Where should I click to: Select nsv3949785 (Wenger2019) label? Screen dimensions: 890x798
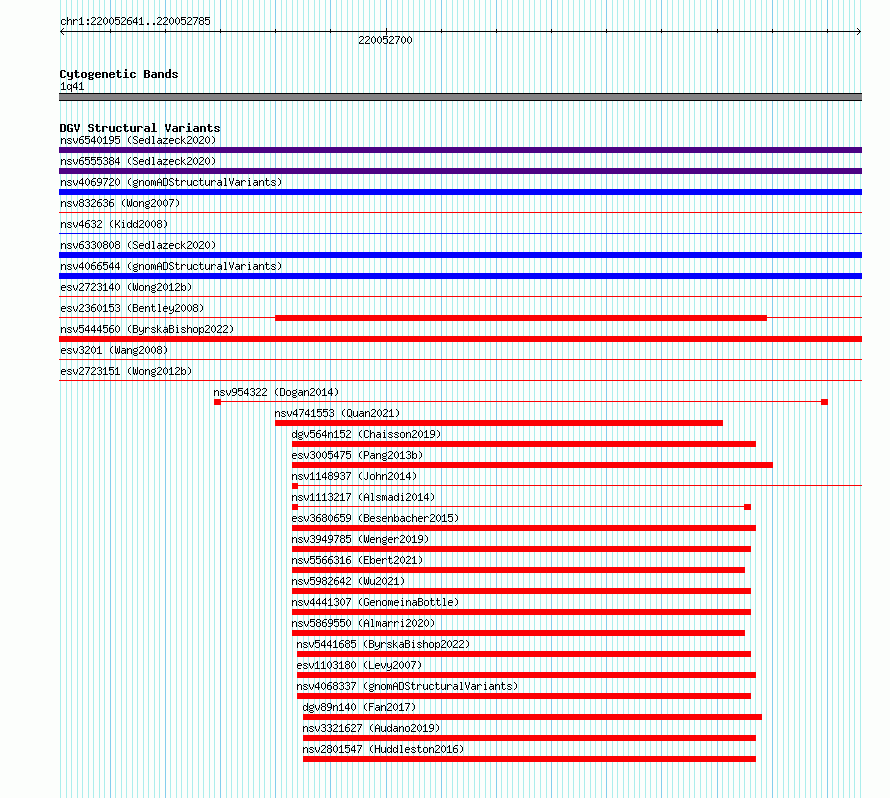(360, 539)
